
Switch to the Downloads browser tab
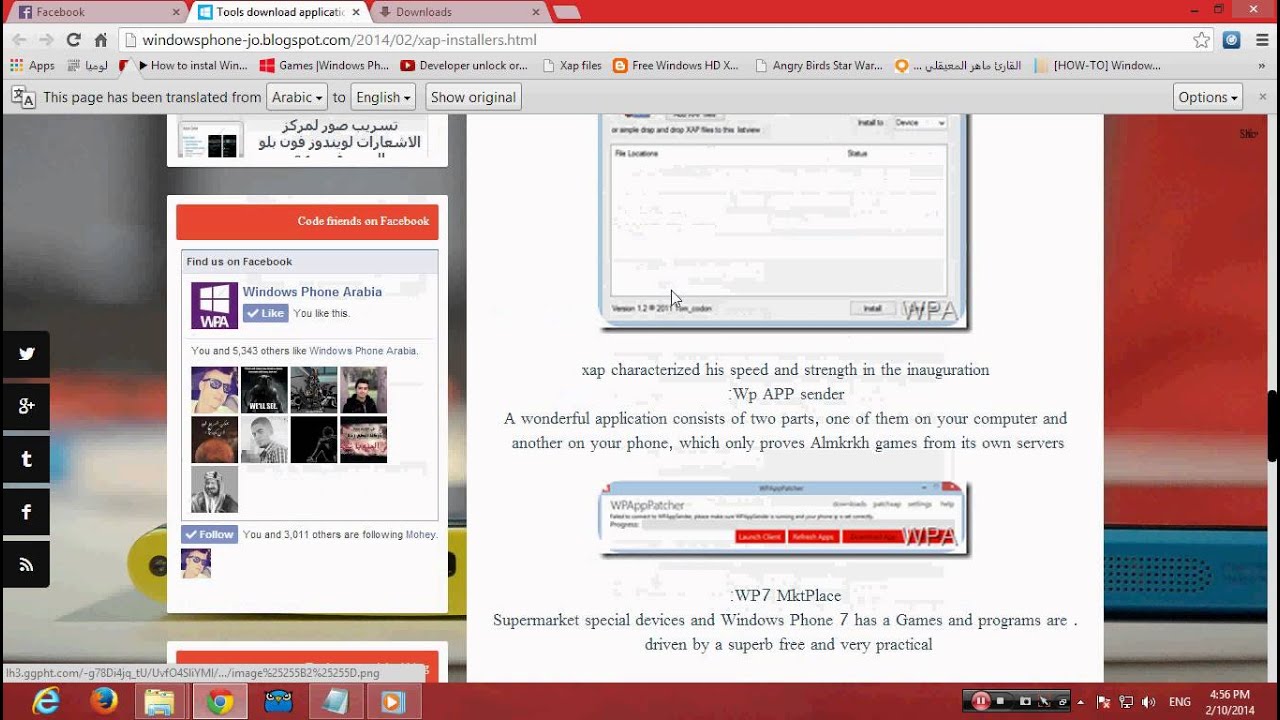pos(458,12)
